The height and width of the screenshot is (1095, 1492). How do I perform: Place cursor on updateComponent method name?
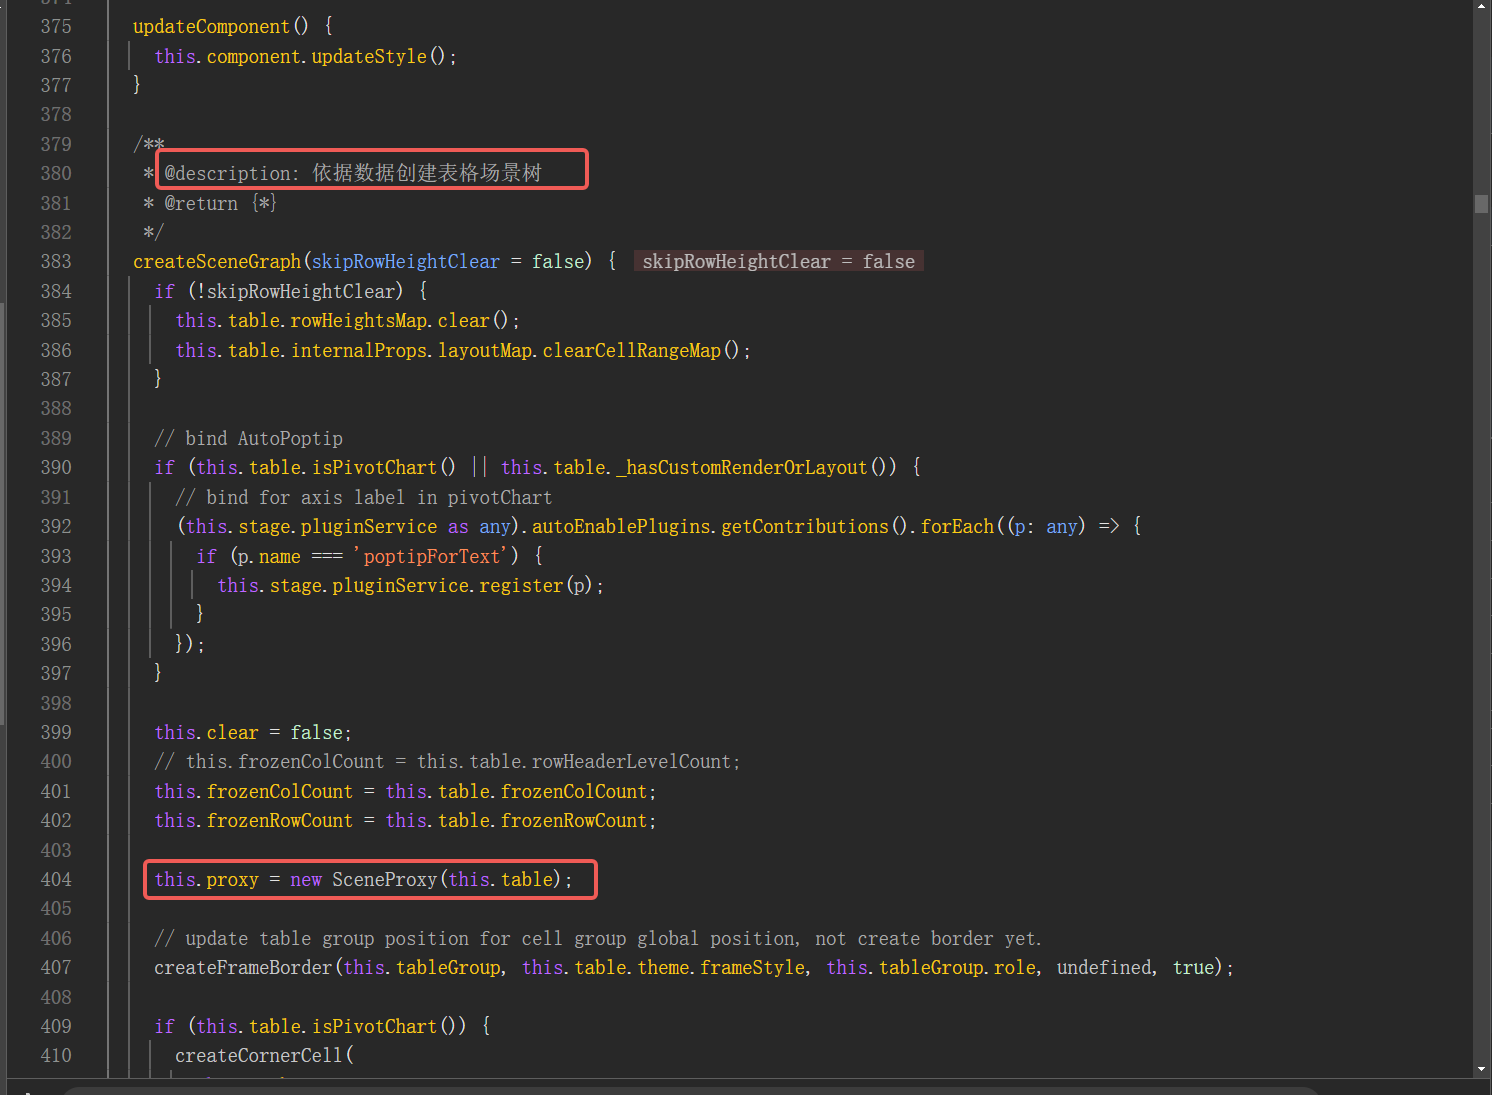tap(211, 27)
